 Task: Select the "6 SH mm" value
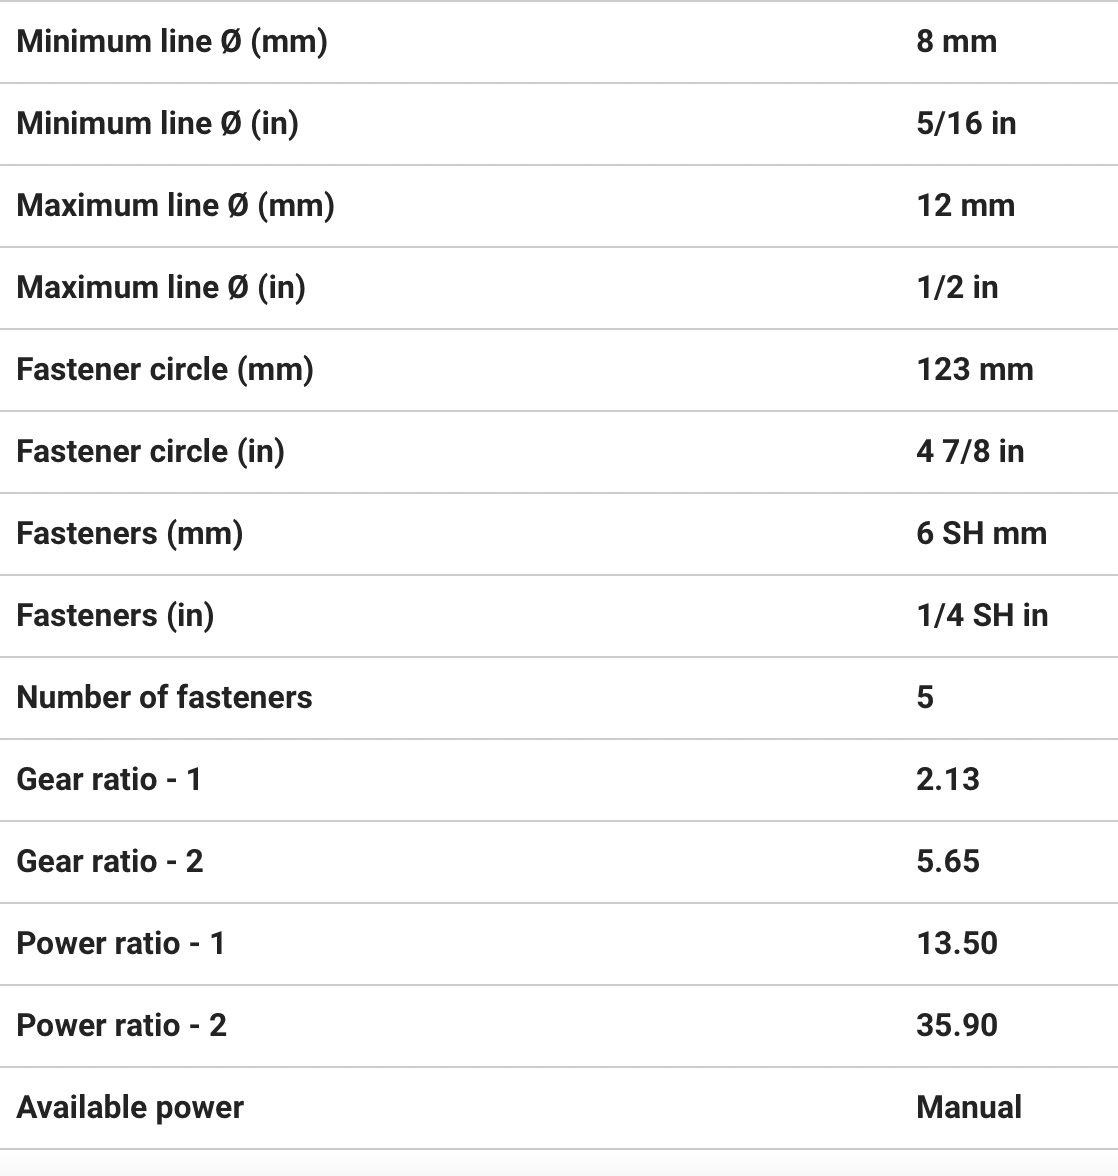click(x=981, y=534)
